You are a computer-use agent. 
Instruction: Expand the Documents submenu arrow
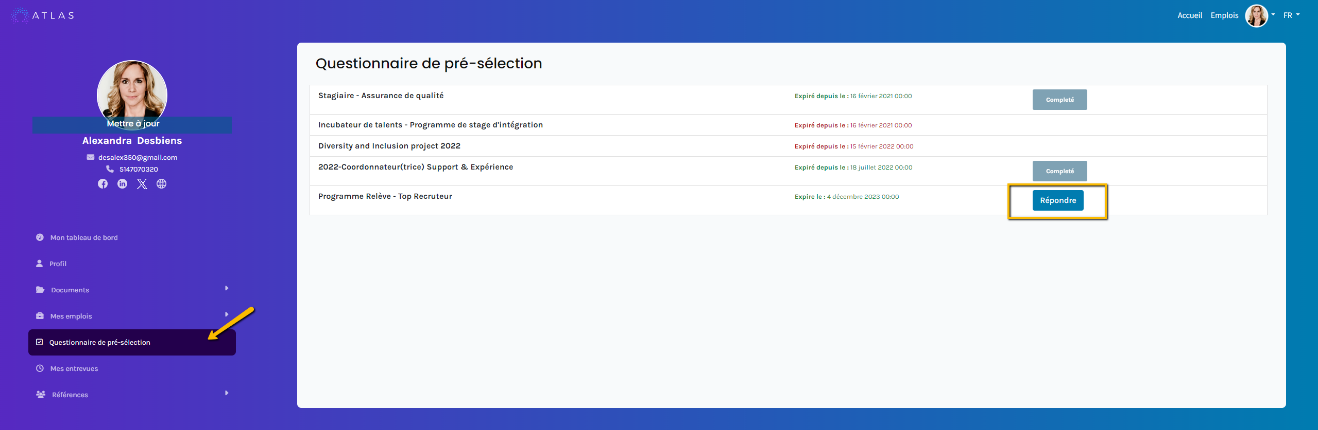[x=227, y=288]
